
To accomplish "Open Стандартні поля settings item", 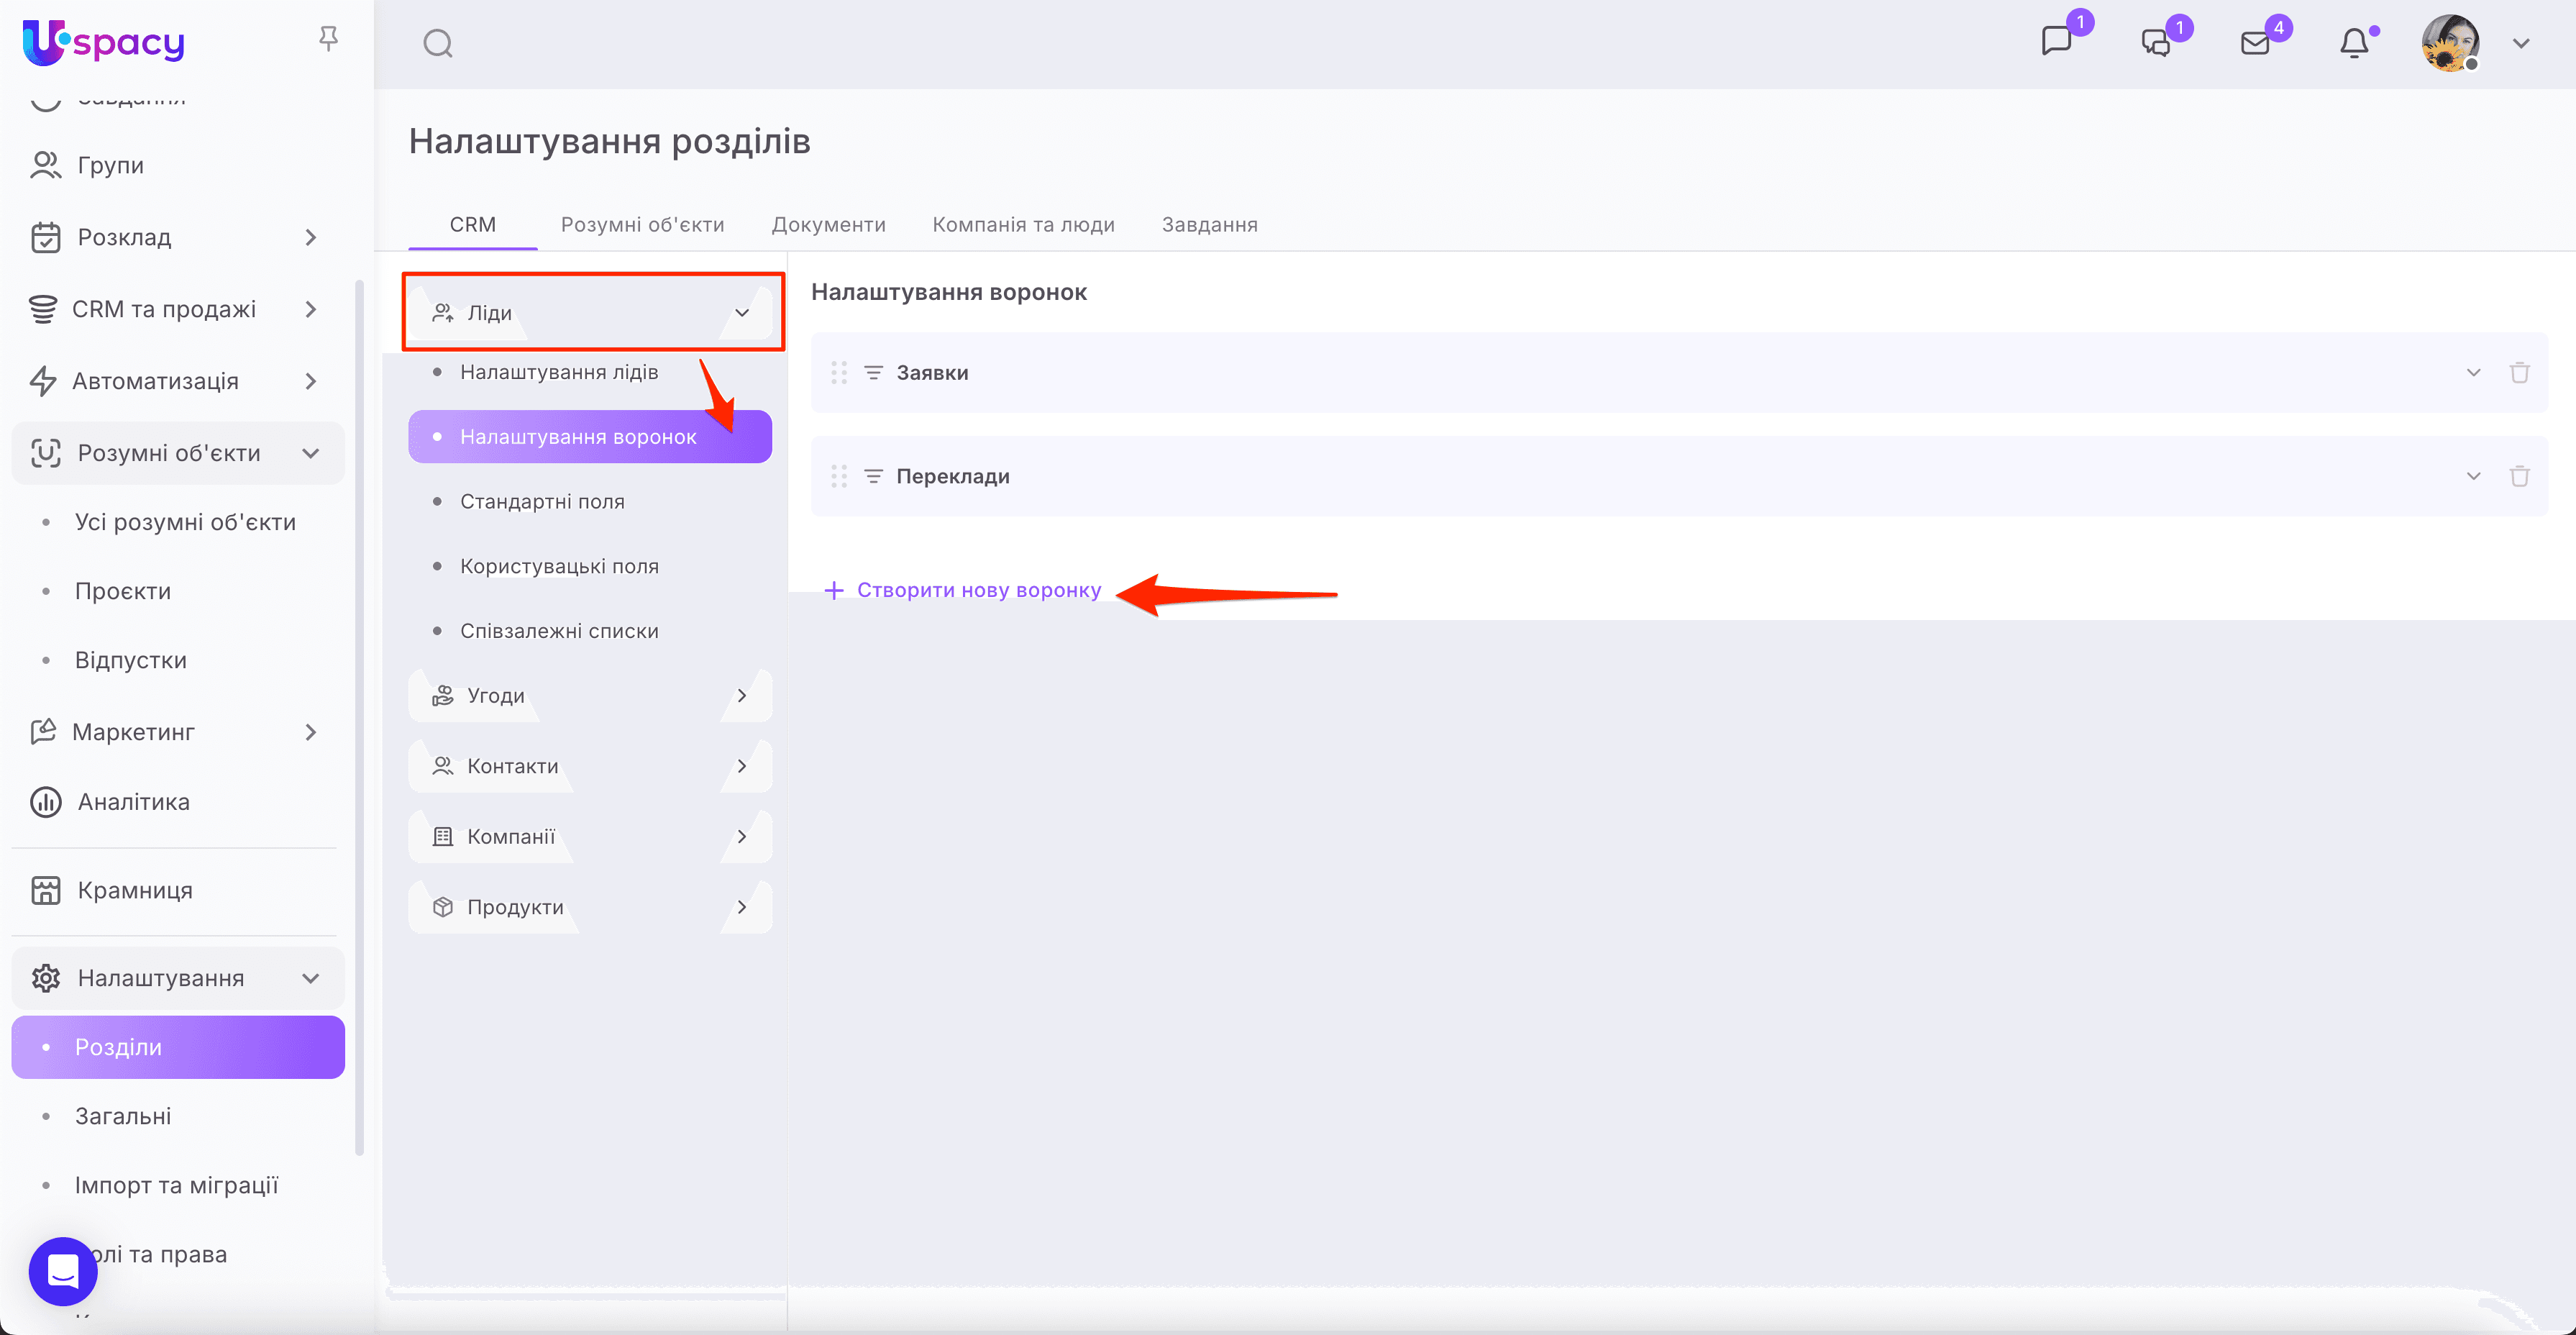I will (542, 502).
